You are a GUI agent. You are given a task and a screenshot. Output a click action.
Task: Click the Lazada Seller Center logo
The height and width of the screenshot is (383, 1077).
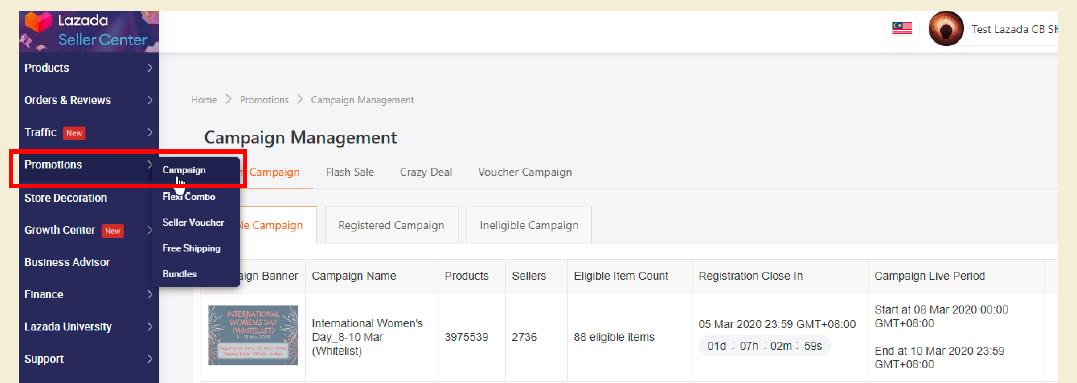pos(88,31)
